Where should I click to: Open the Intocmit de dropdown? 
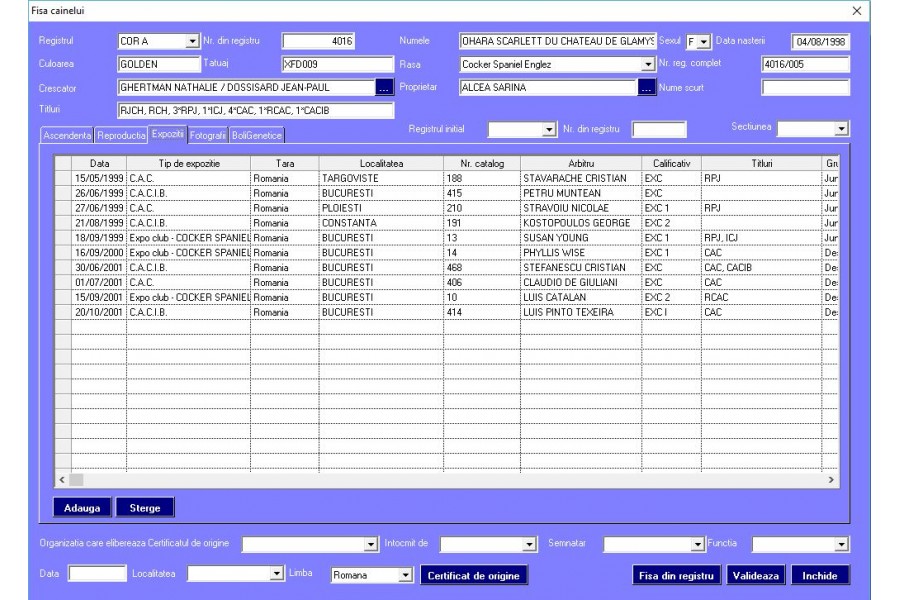point(529,544)
